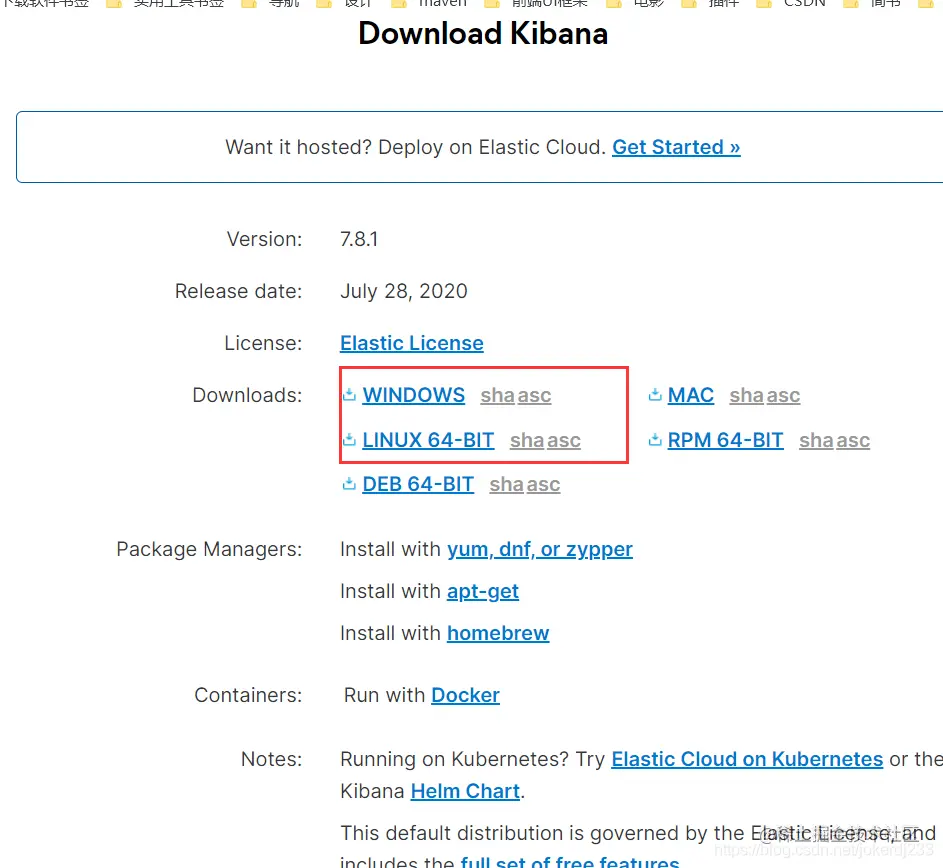
Task: Open the asc signature for RPM 64-BIT
Action: tap(853, 440)
